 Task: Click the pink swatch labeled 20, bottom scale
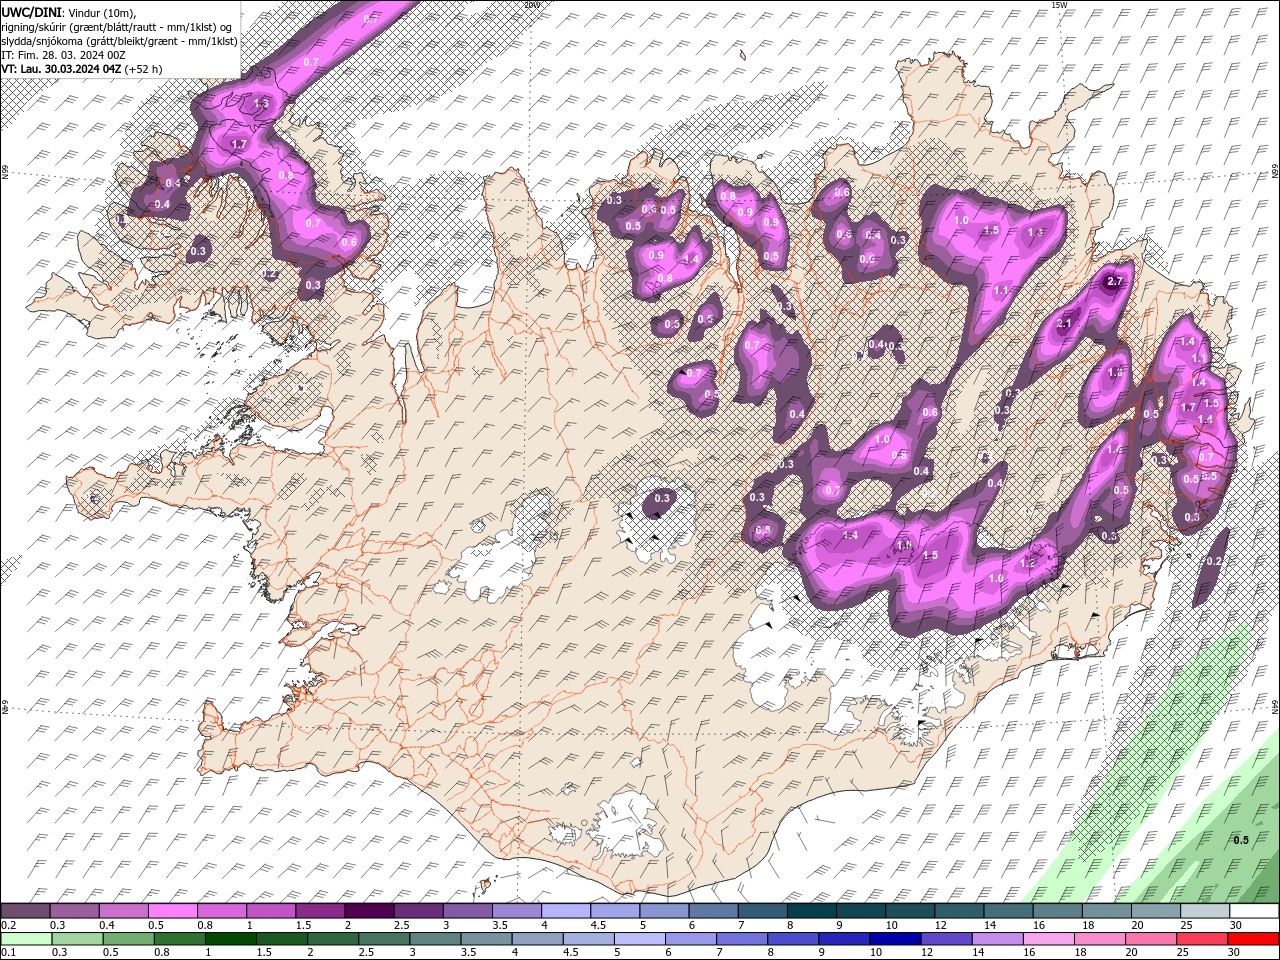1152,939
